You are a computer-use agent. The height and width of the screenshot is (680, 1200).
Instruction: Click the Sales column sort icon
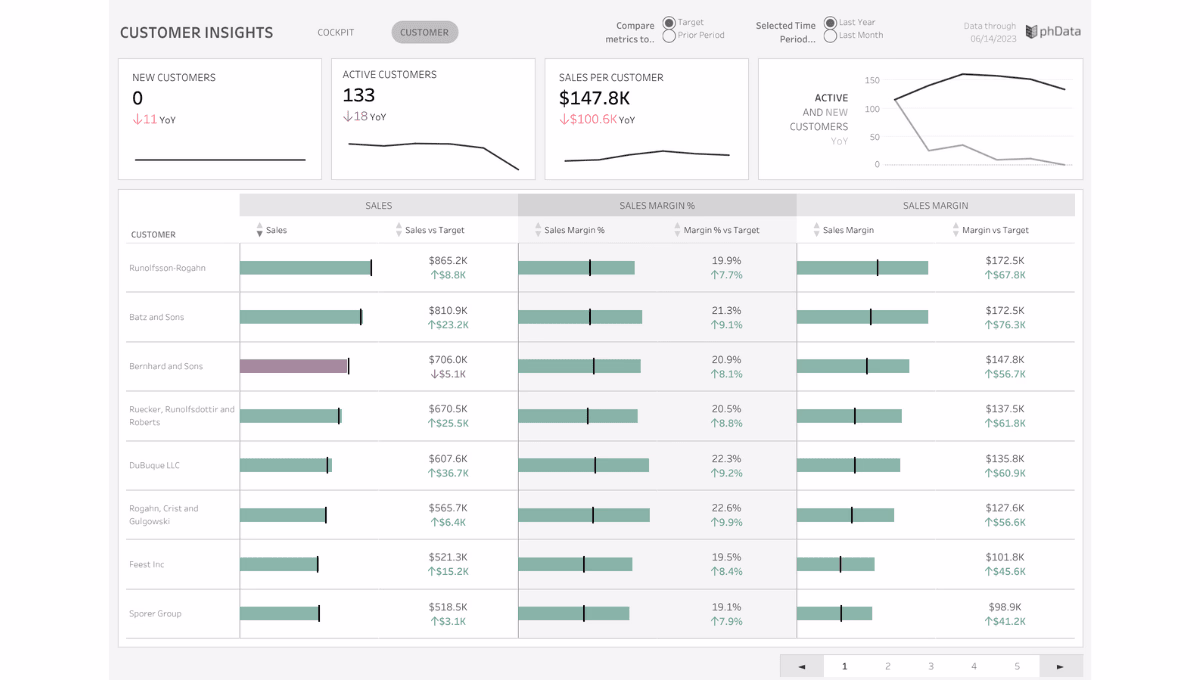pos(260,230)
